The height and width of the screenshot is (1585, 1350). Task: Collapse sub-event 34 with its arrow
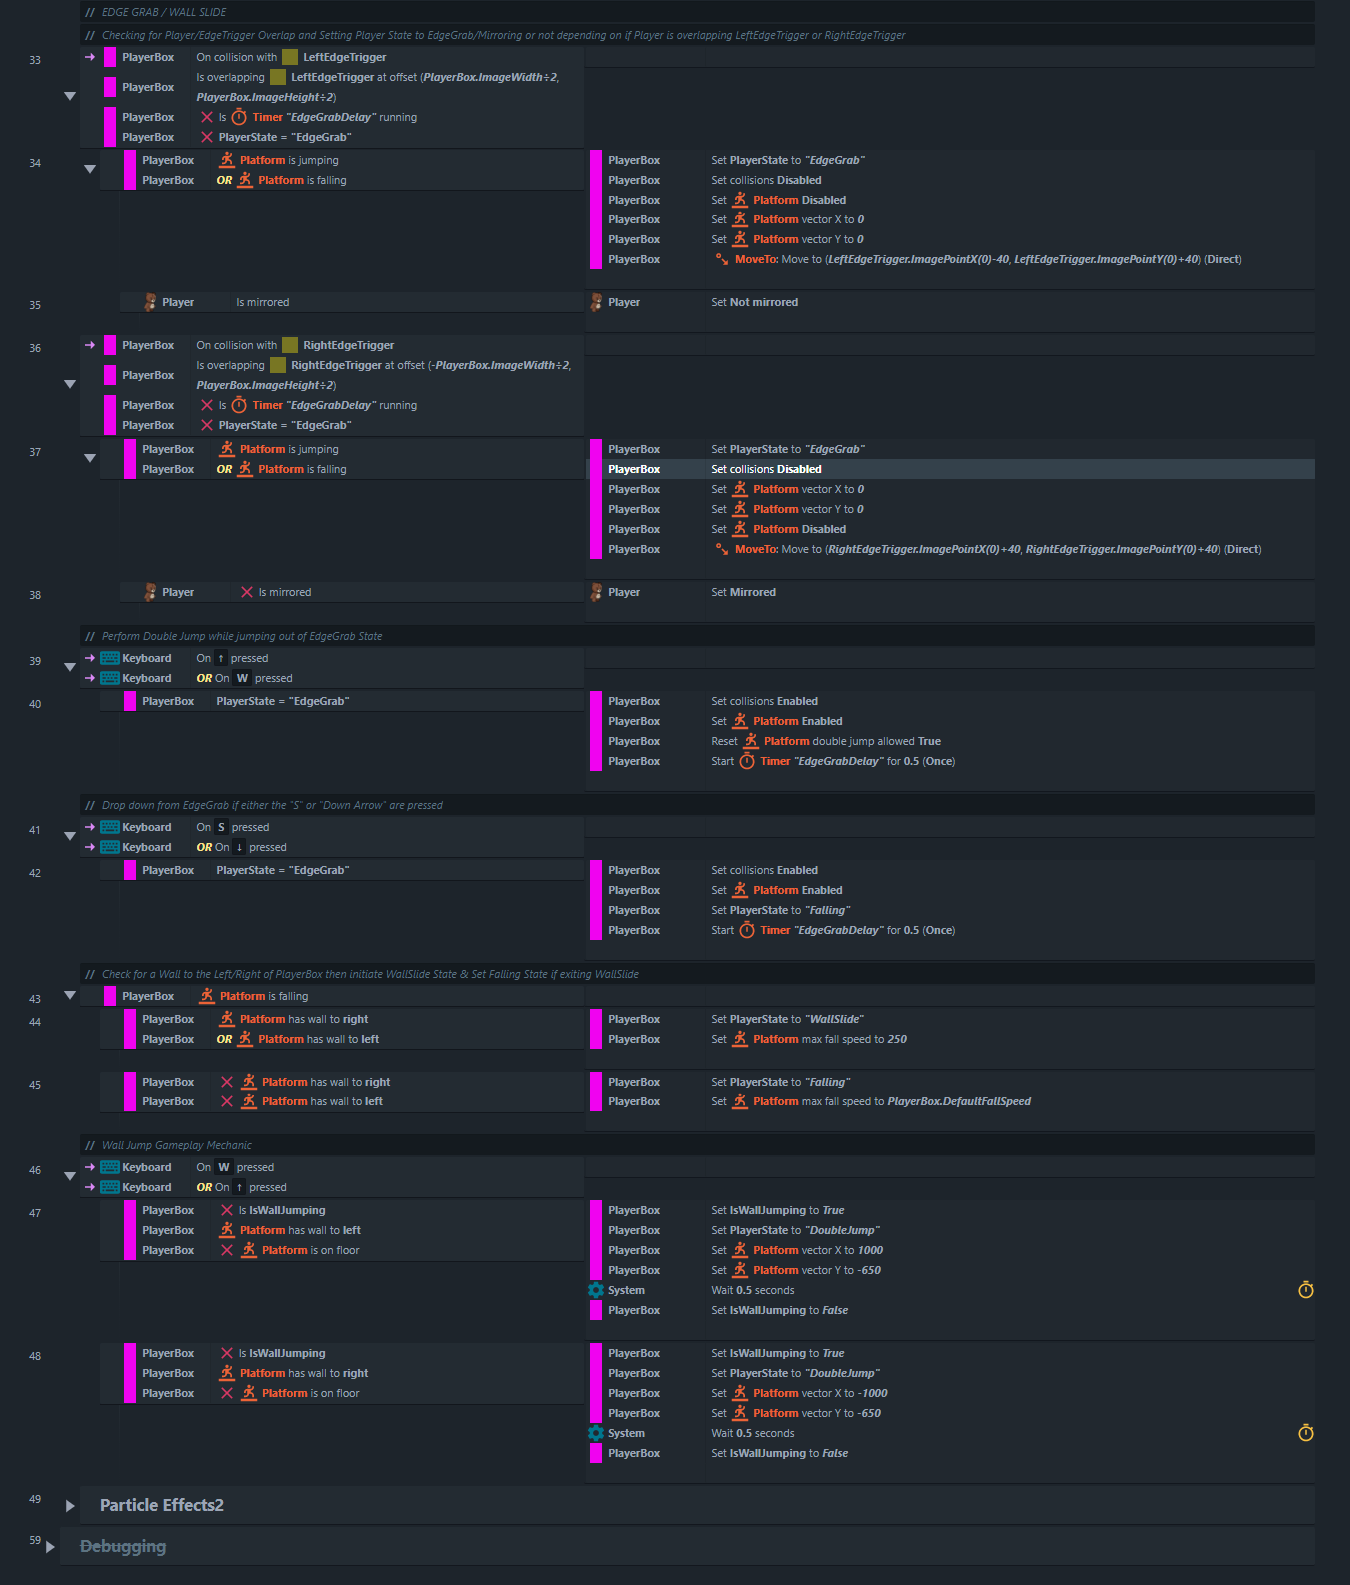pyautogui.click(x=90, y=169)
